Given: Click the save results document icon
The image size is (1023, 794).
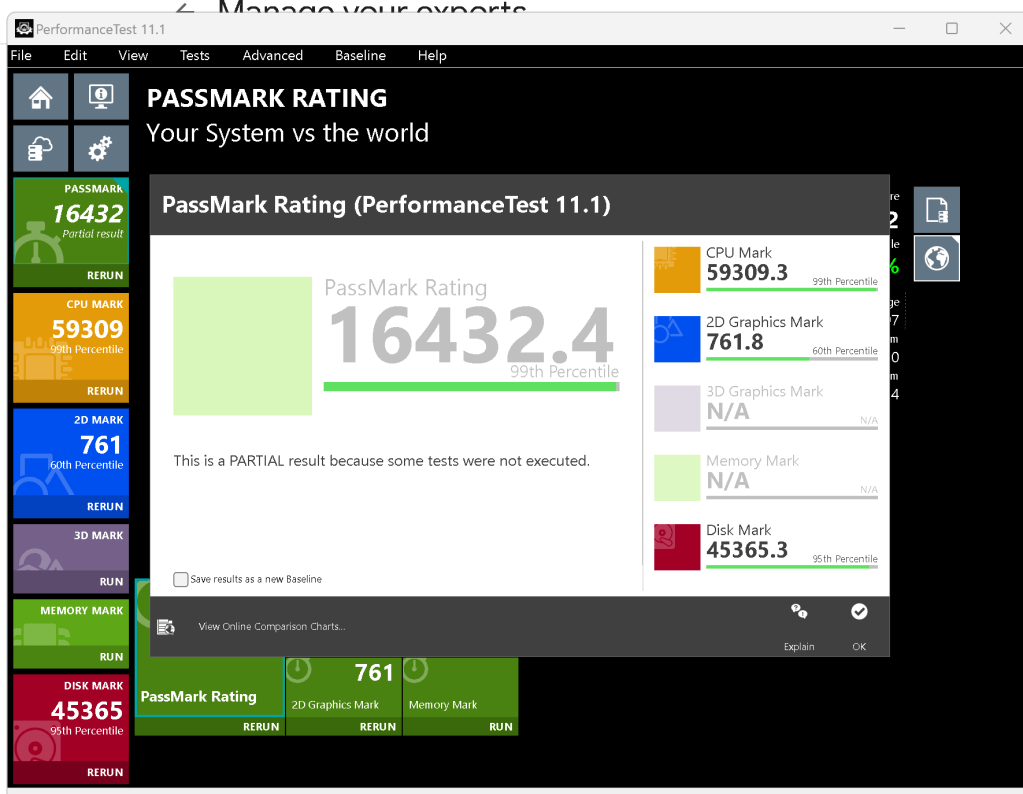Looking at the screenshot, I should pyautogui.click(x=936, y=210).
